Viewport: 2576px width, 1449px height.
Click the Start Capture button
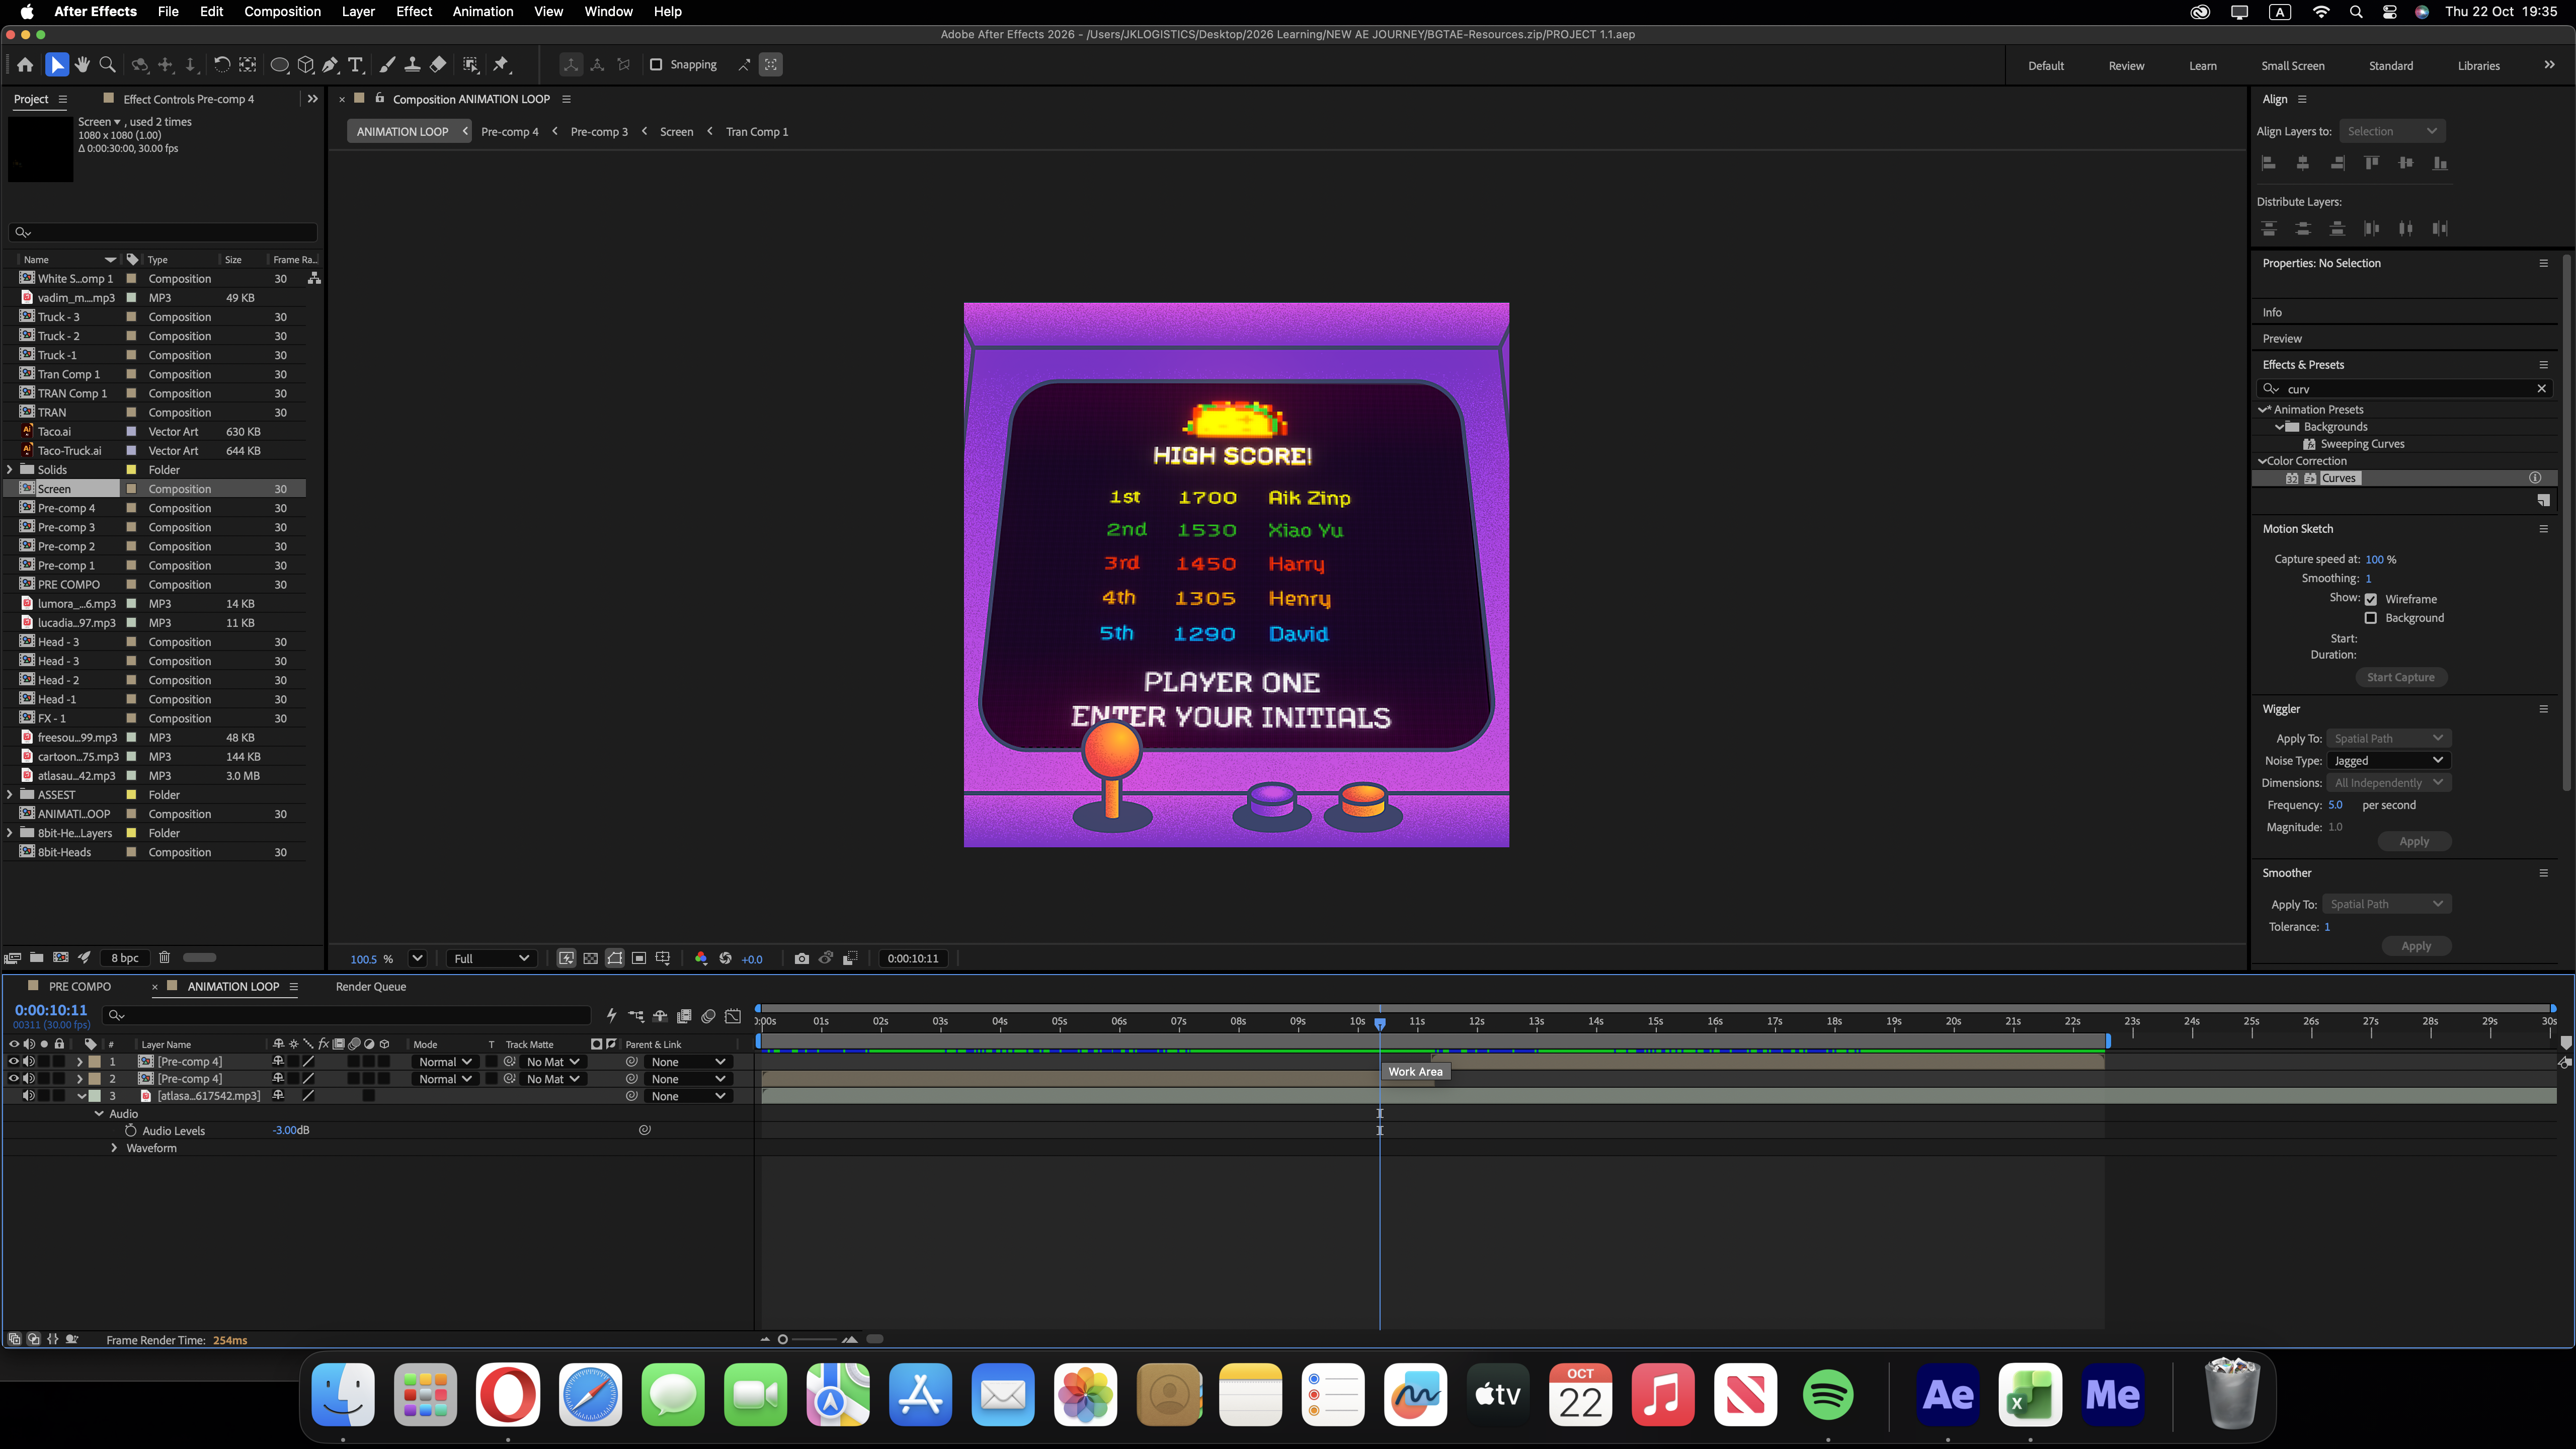(x=2400, y=677)
